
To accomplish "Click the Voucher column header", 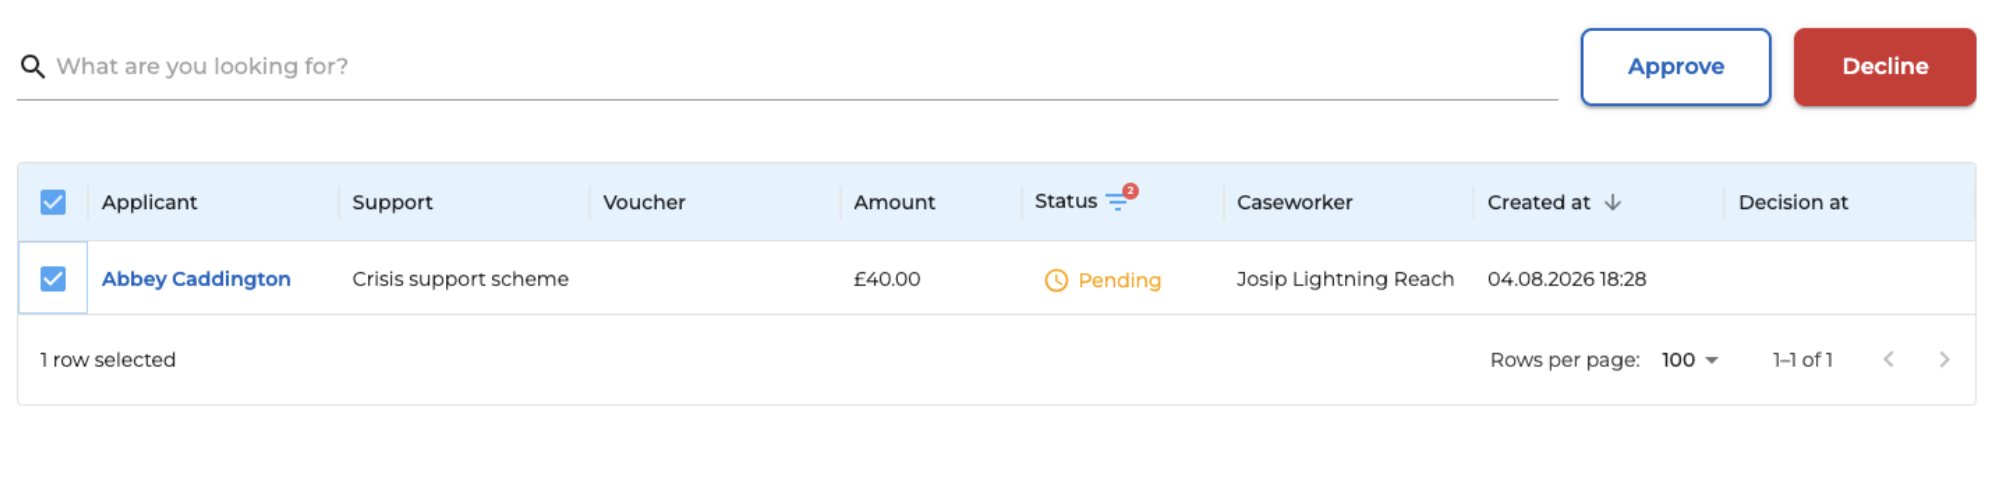I will (644, 203).
